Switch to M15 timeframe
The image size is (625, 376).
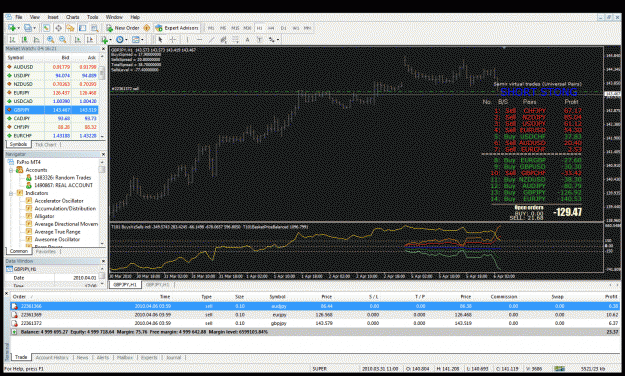[x=235, y=28]
